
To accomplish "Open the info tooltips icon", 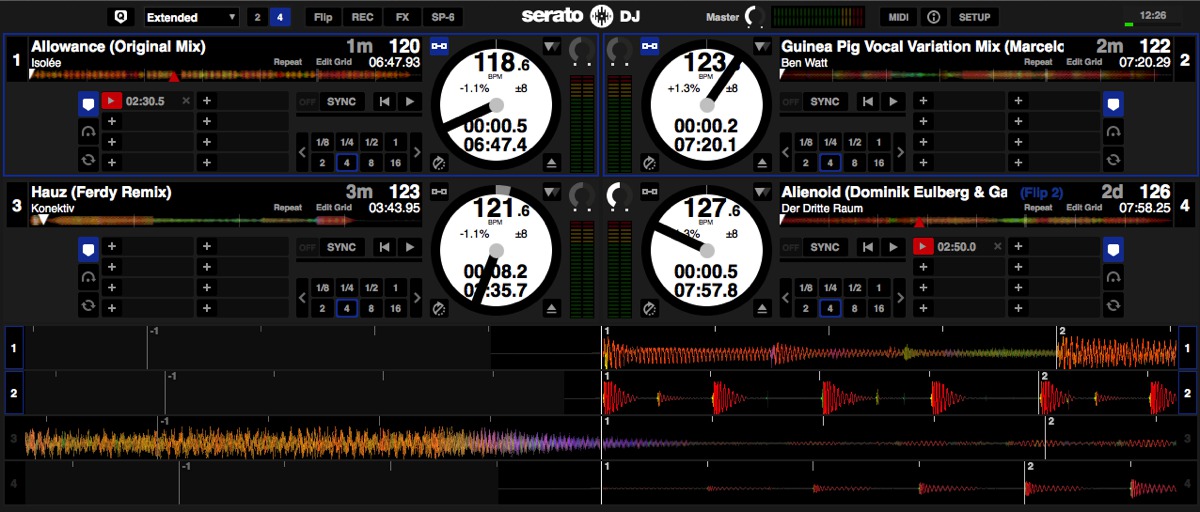I will [933, 17].
